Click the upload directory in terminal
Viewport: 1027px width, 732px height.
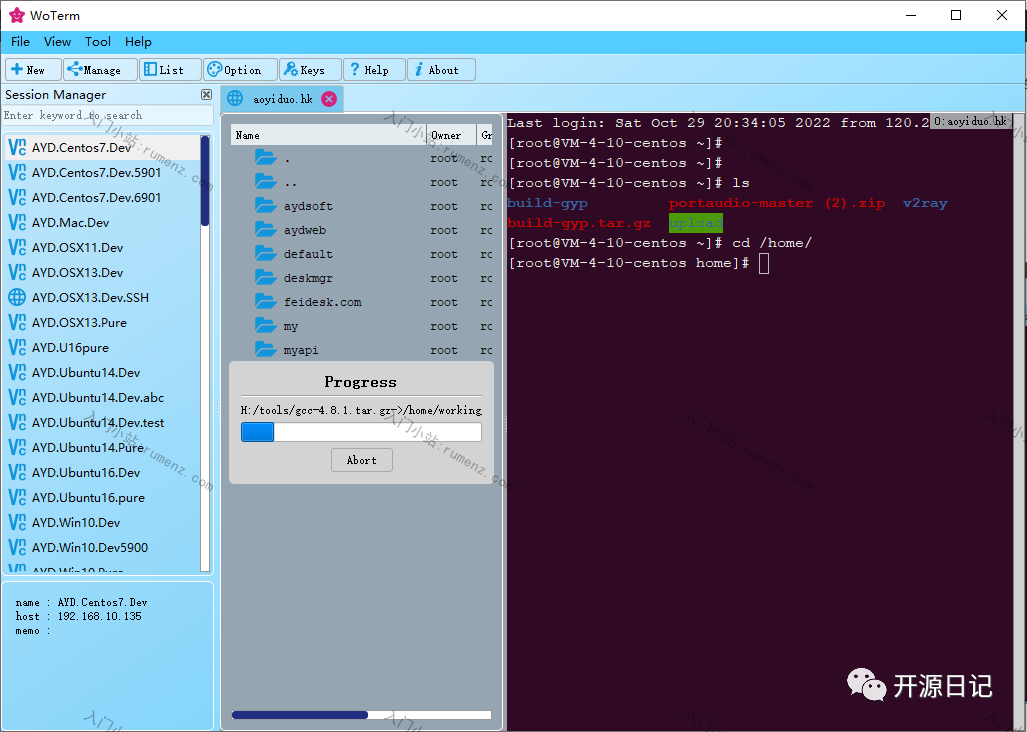696,223
